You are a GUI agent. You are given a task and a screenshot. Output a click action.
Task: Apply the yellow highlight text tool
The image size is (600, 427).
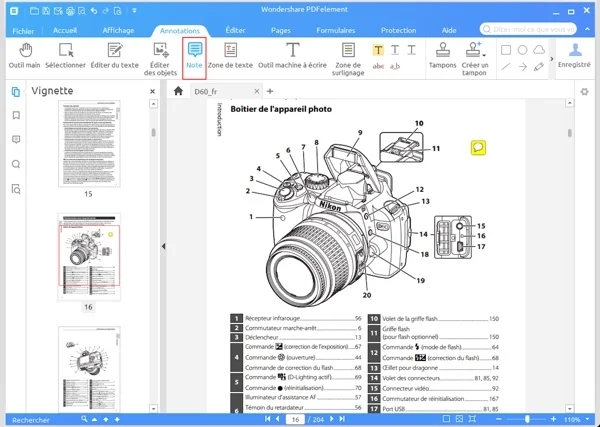(x=378, y=50)
